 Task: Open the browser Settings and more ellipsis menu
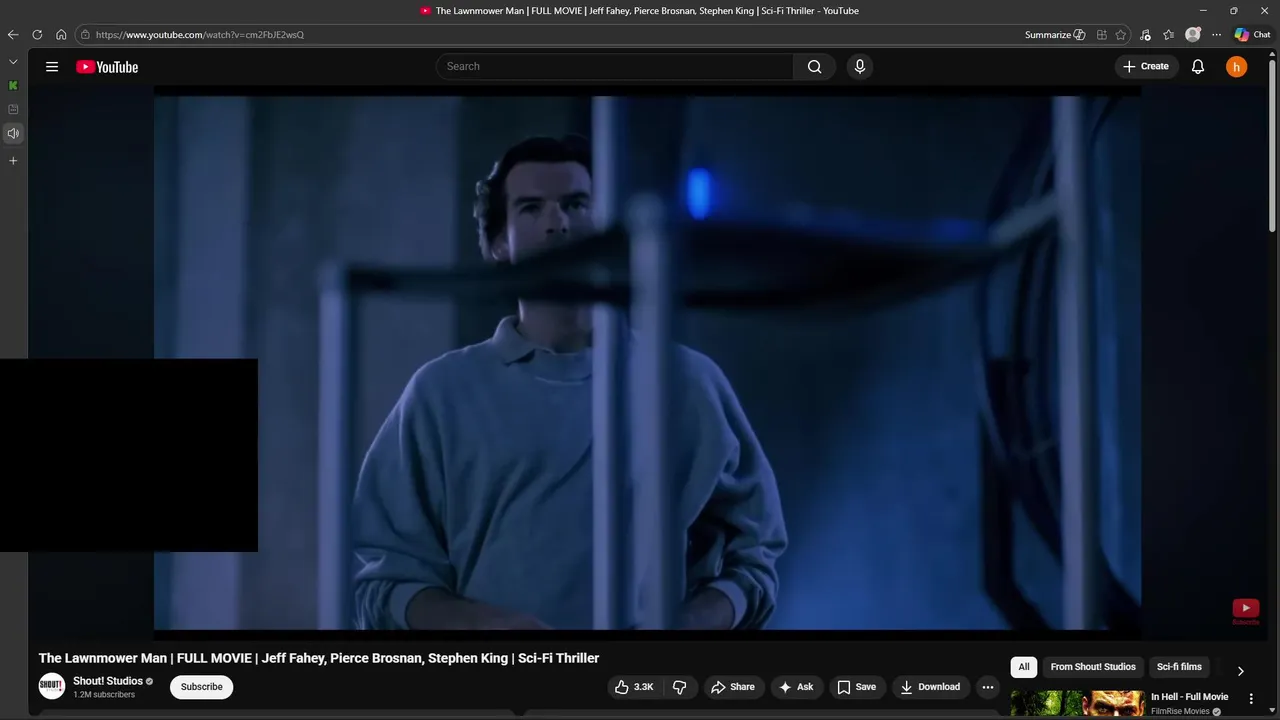click(x=1217, y=34)
